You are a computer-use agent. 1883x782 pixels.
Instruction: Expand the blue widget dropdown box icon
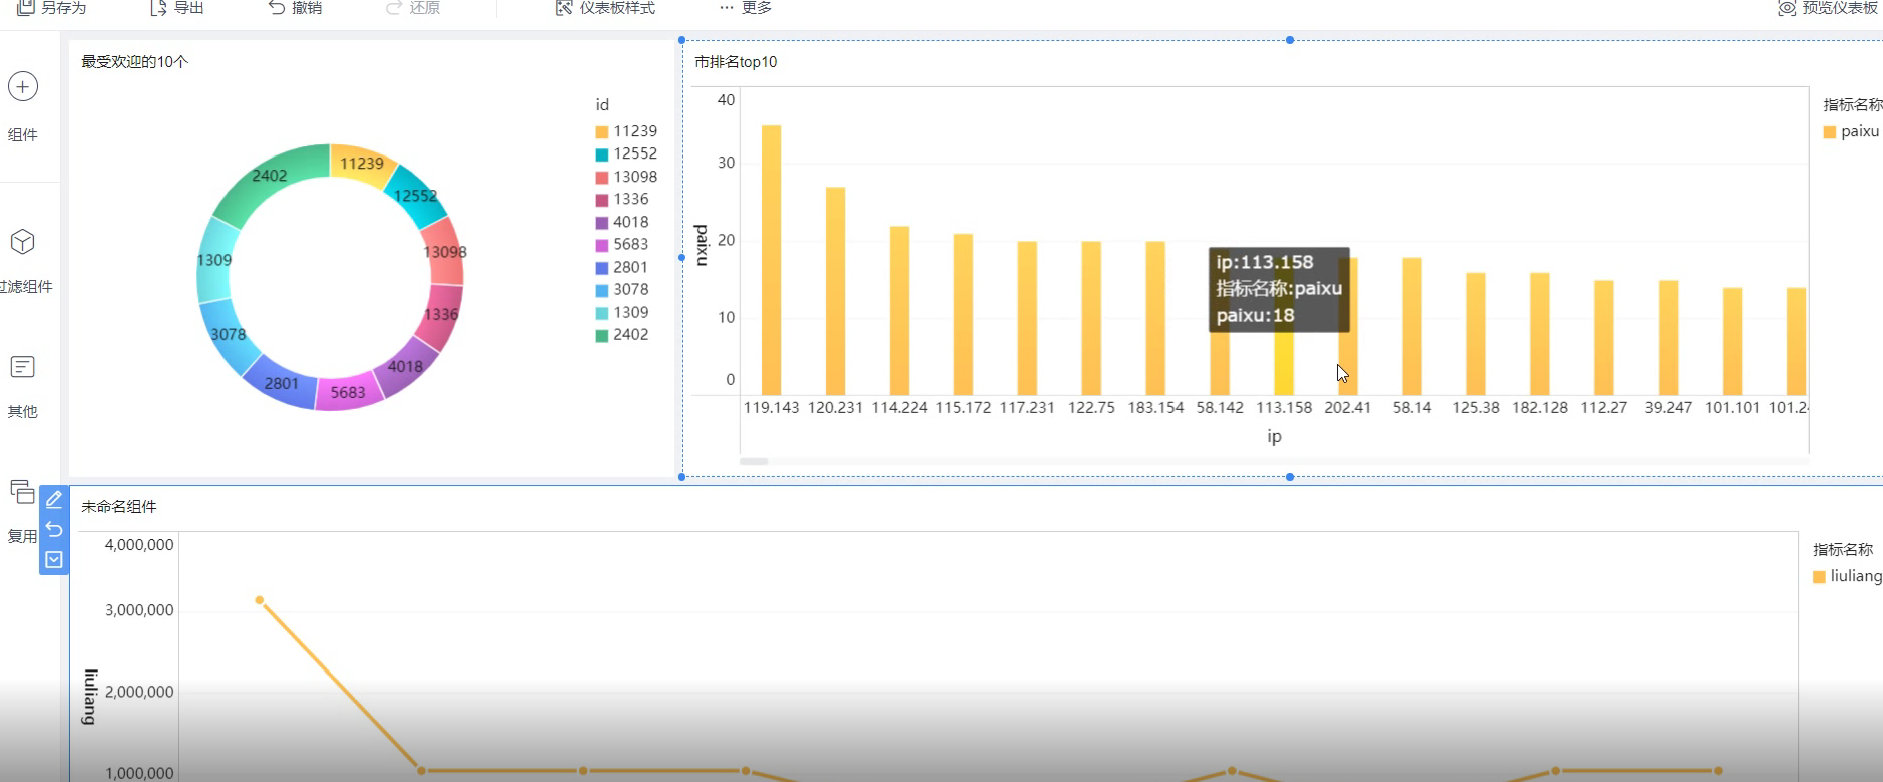coord(54,560)
